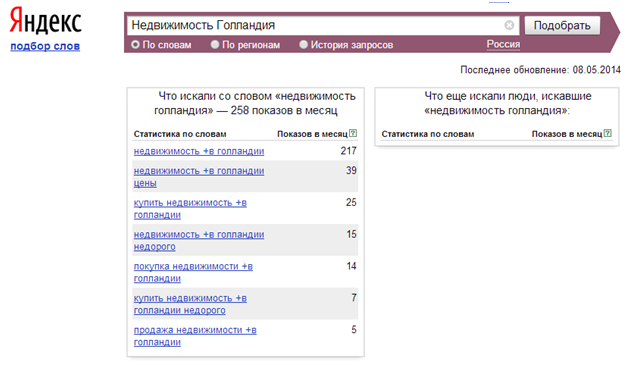The width and height of the screenshot is (627, 370).
Task: Open query продажа недвижимости +в голландии
Action: (x=195, y=336)
